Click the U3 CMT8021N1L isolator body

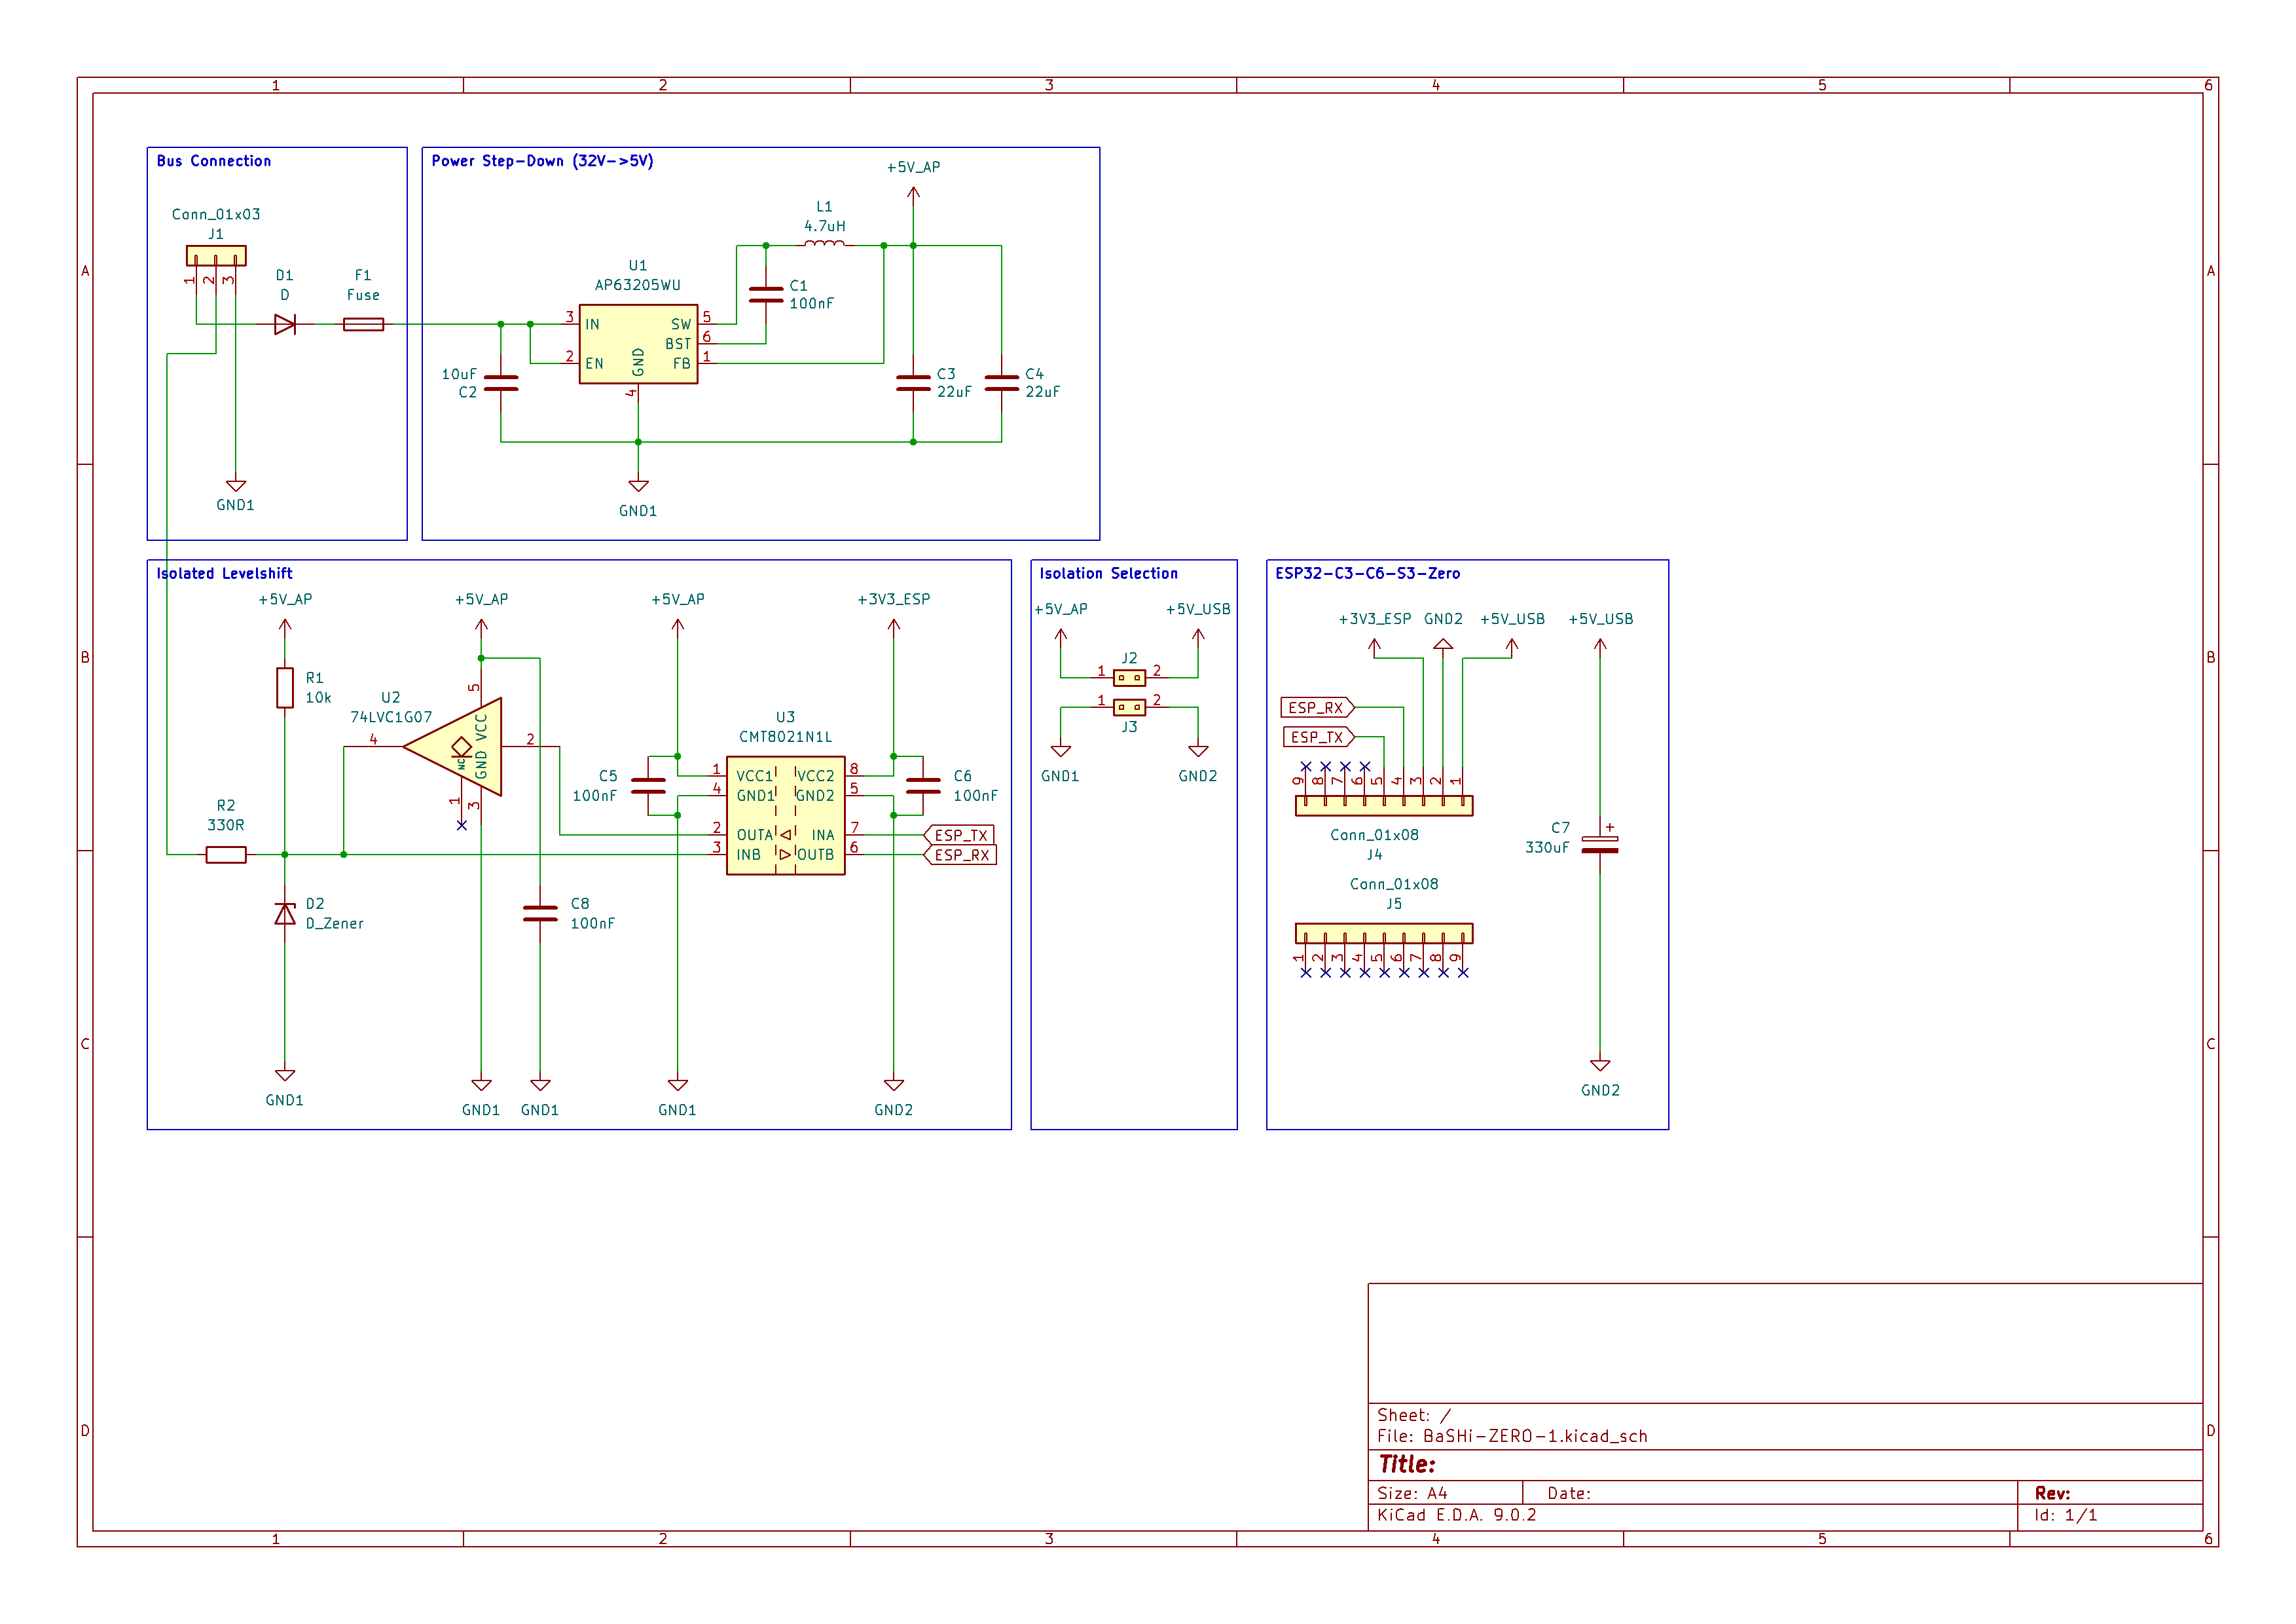(786, 816)
